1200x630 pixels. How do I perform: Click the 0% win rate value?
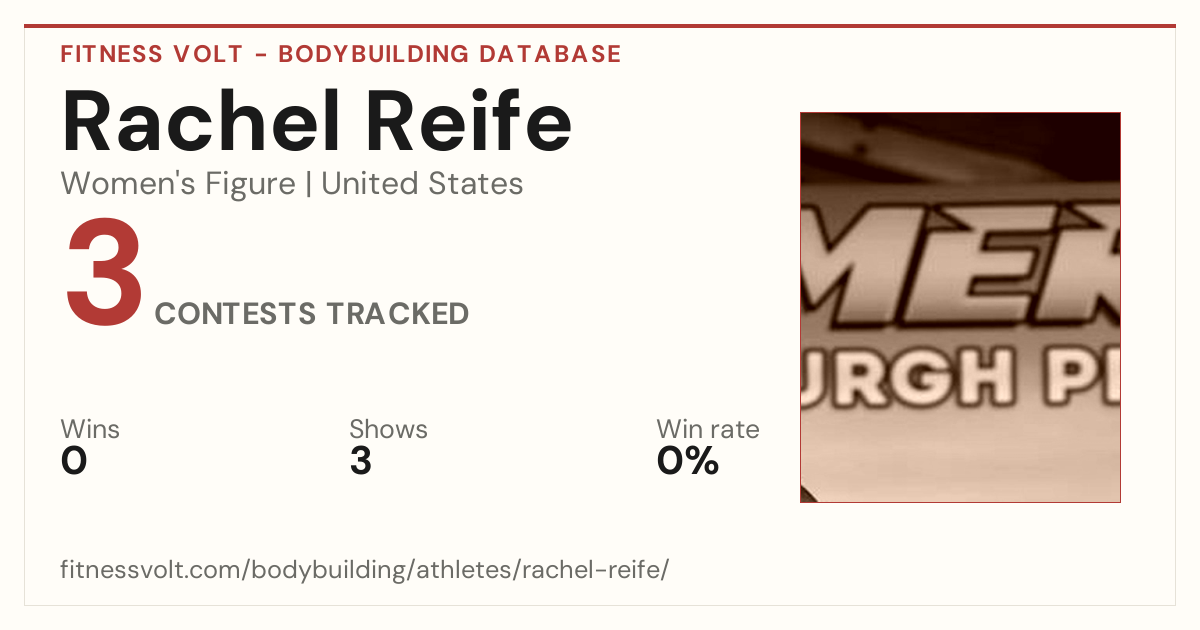[x=688, y=462]
